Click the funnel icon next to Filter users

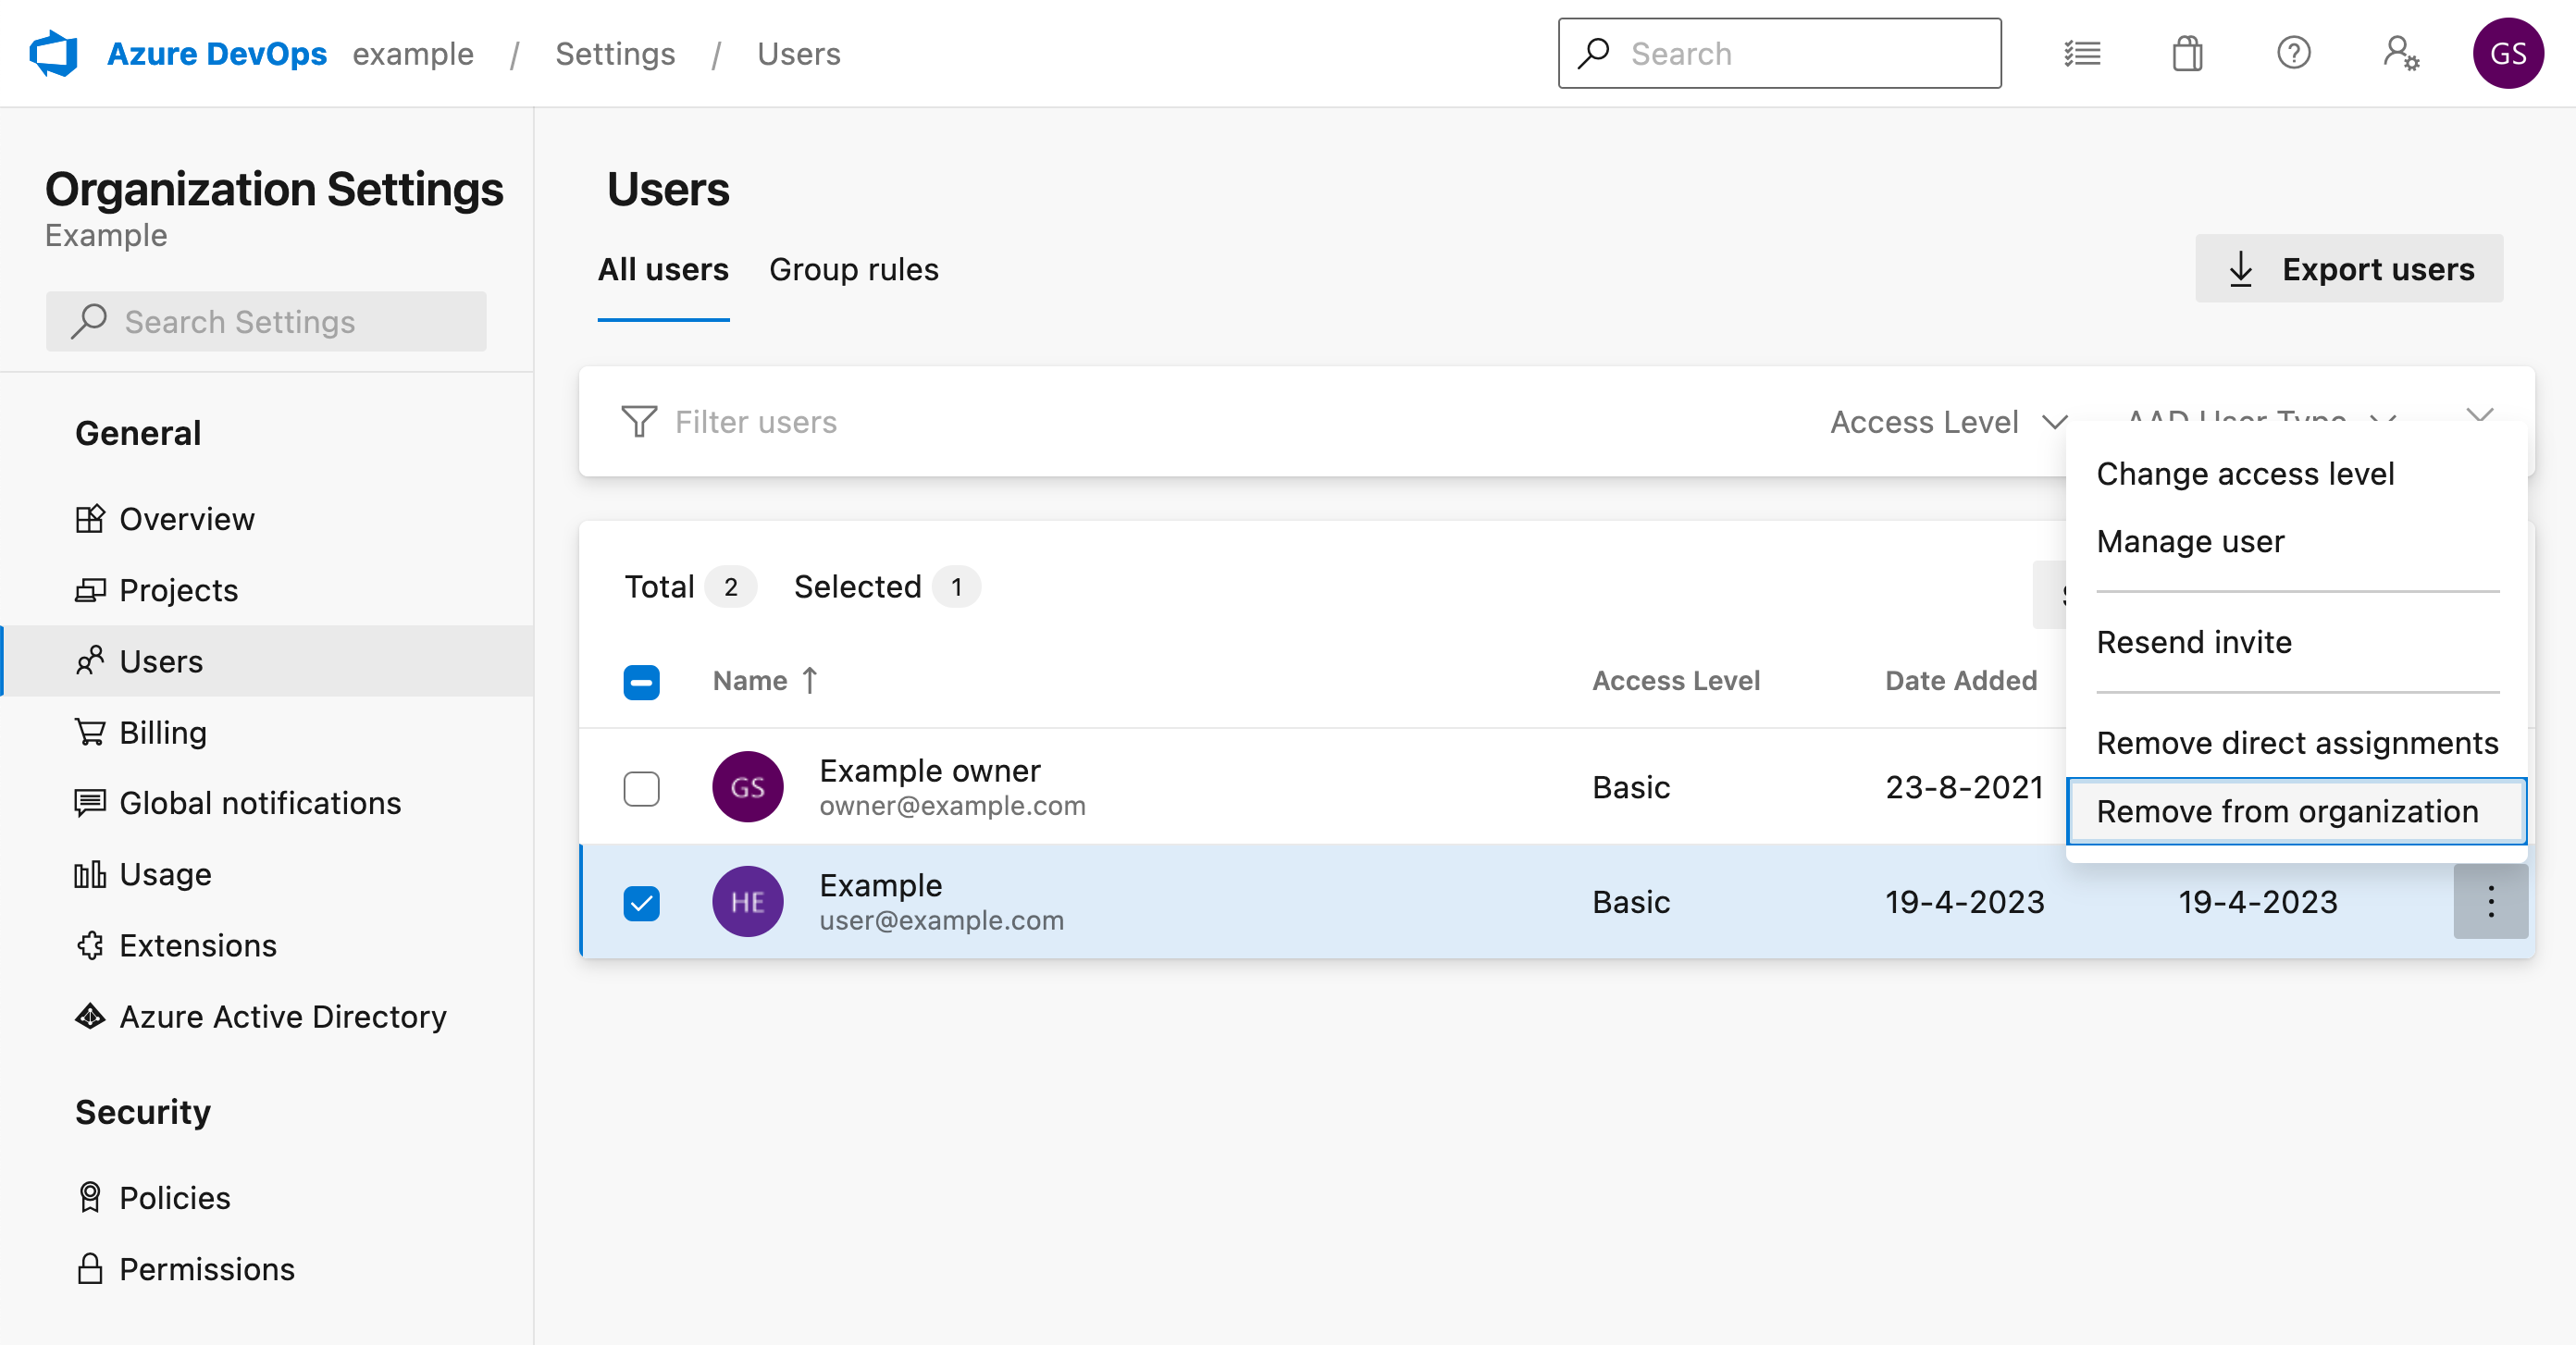(639, 421)
